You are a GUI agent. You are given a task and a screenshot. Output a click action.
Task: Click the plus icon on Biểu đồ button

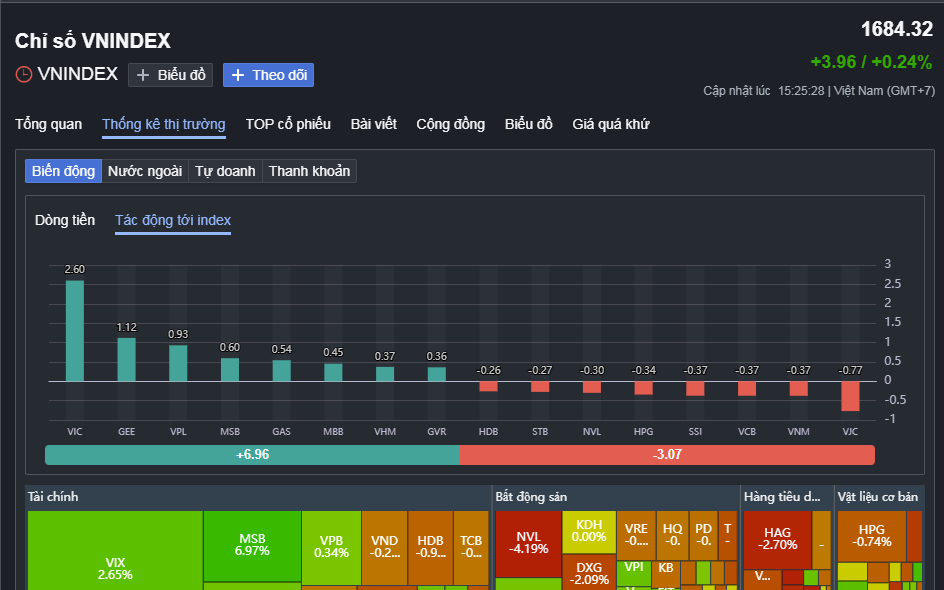pyautogui.click(x=143, y=75)
